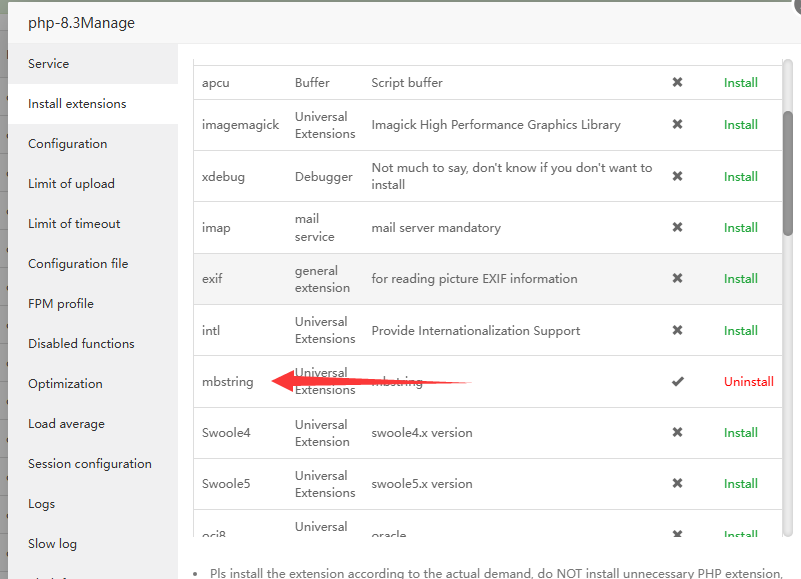Viewport: 801px width, 579px height.
Task: Open the Slow log section
Action: (x=52, y=544)
